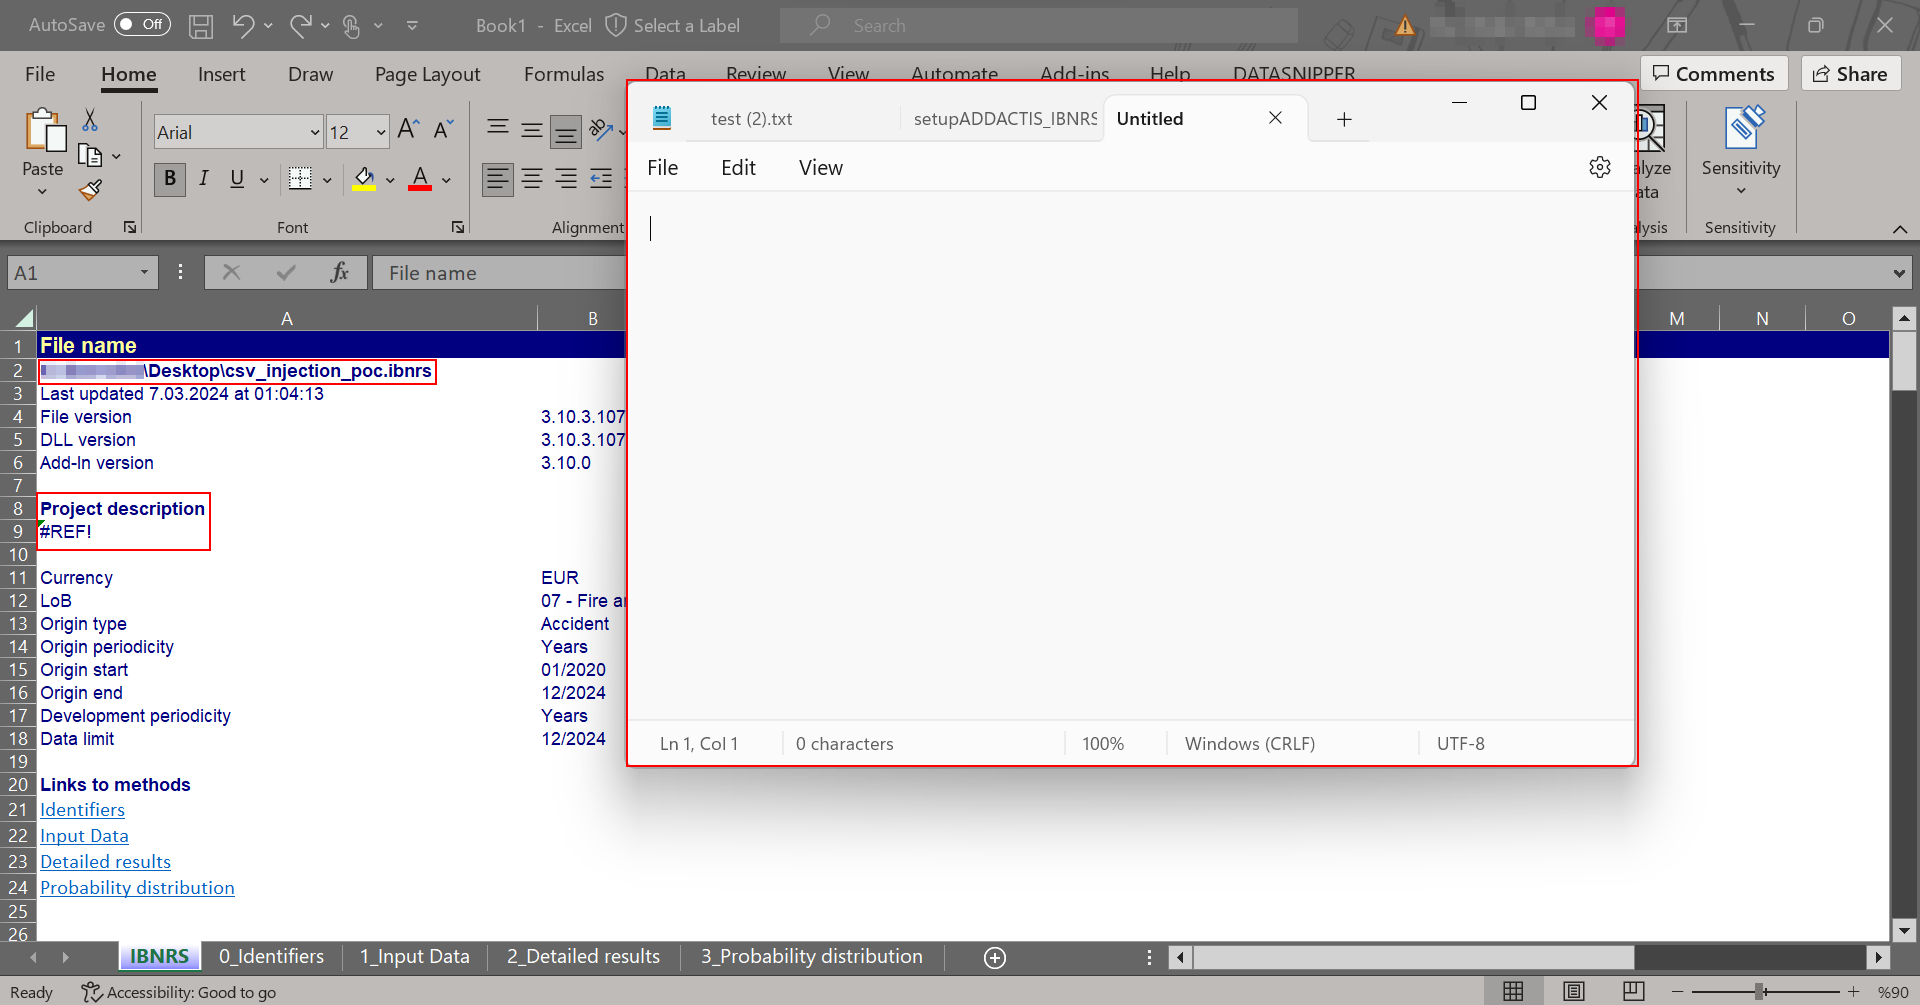The height and width of the screenshot is (1005, 1920).
Task: Open Notepad settings gear icon
Action: click(1600, 167)
